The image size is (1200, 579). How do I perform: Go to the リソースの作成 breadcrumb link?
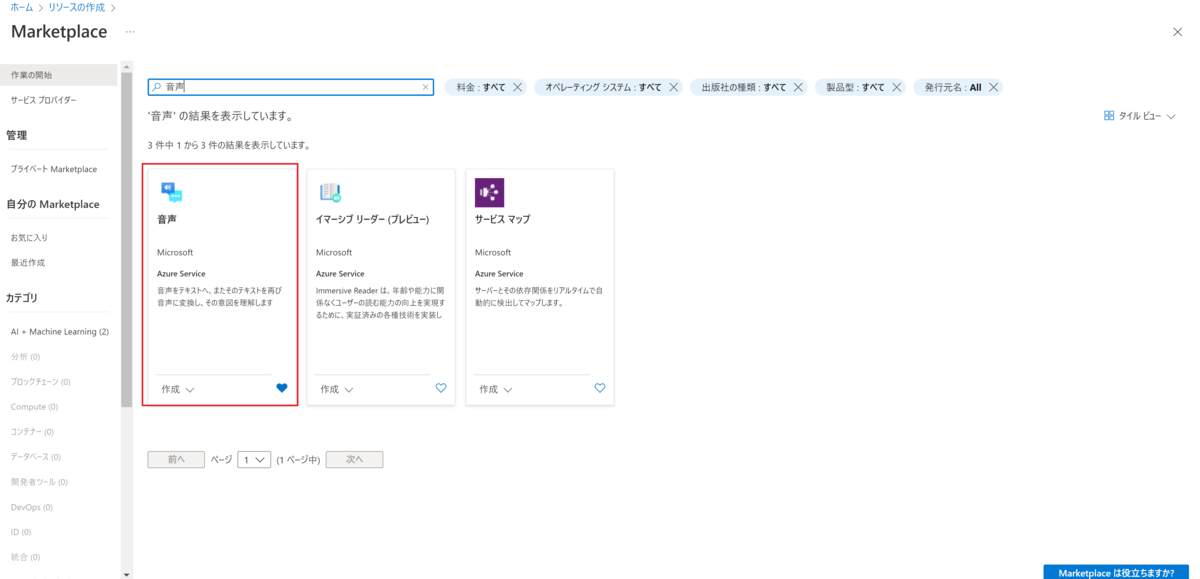76,8
